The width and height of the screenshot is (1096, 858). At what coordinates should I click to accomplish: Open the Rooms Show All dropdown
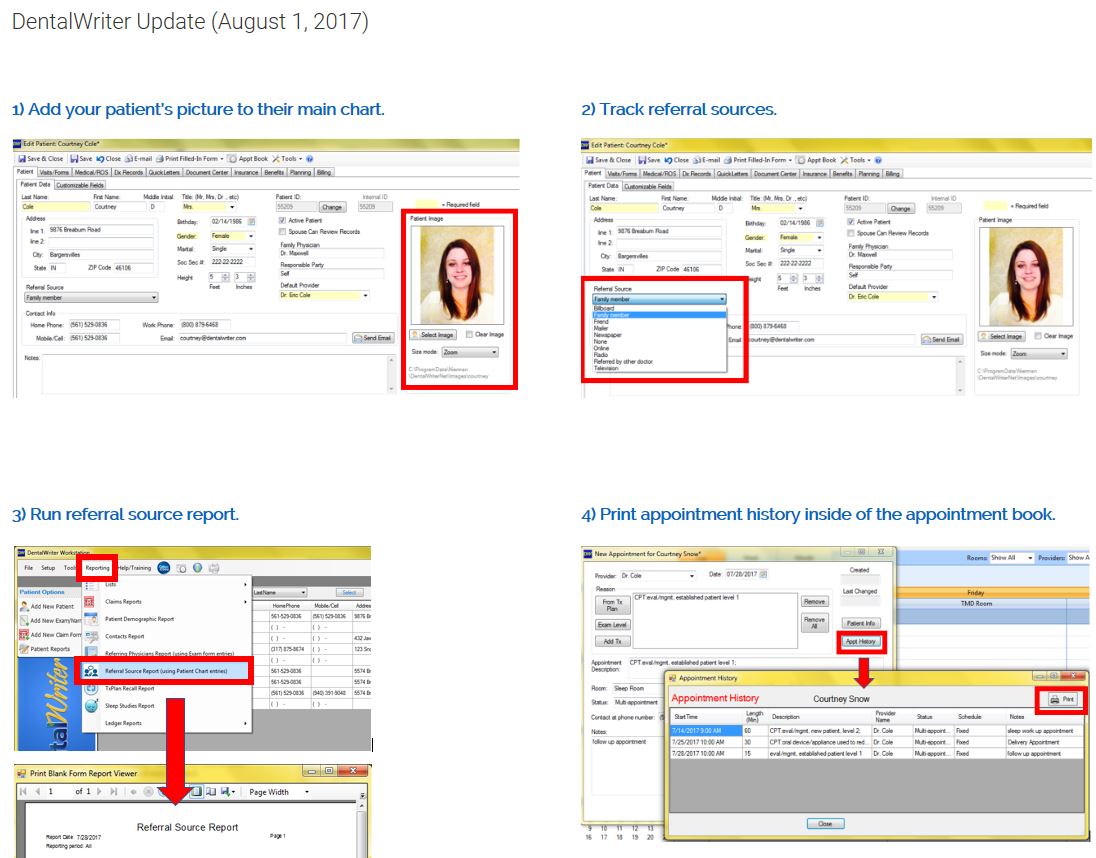pos(1011,558)
